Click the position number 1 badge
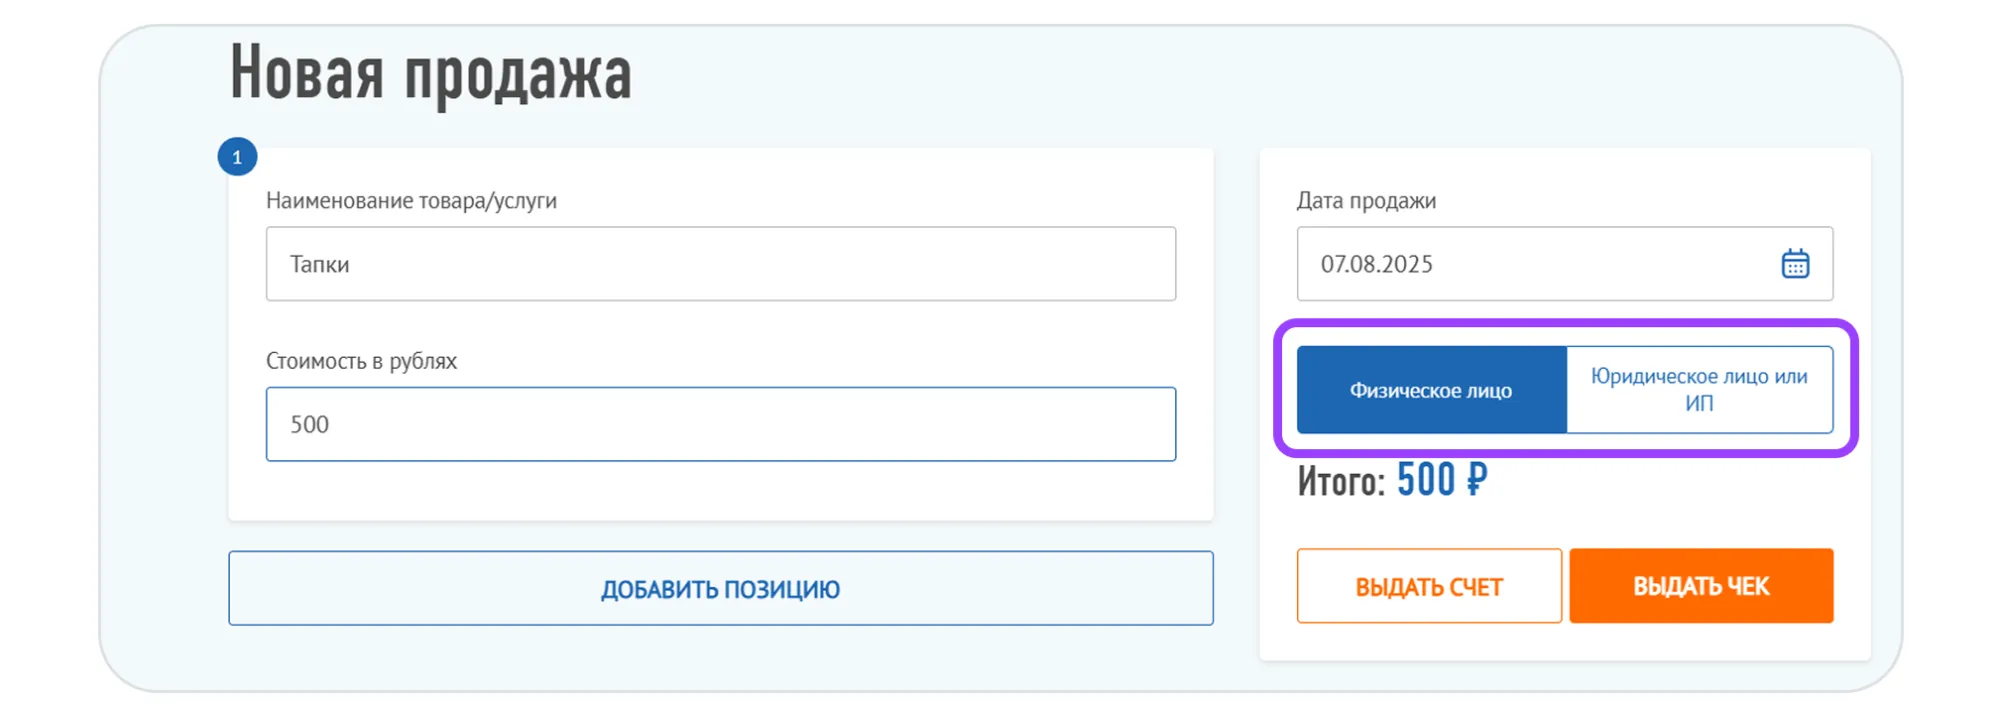This screenshot has width=1999, height=717. (x=237, y=157)
